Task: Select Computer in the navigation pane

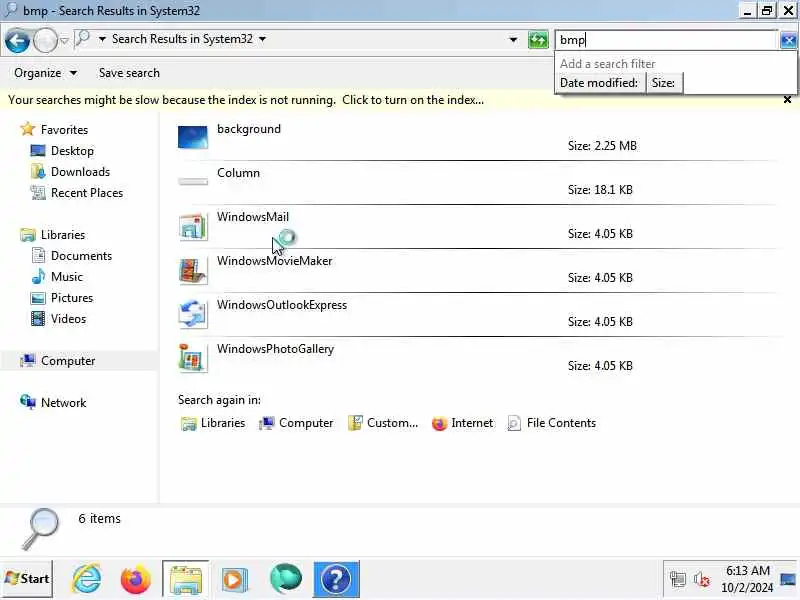Action: [68, 361]
